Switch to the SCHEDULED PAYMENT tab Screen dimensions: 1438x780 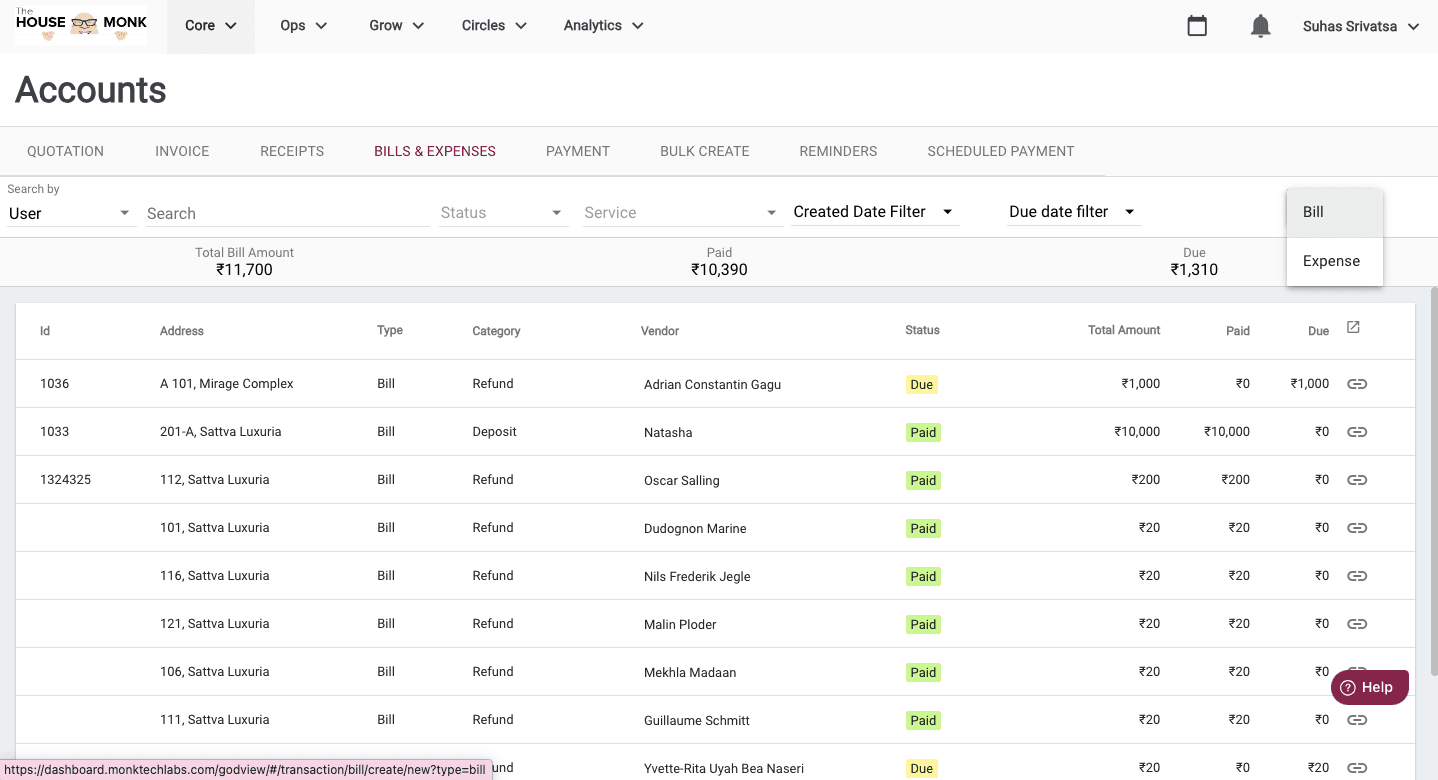(1000, 151)
